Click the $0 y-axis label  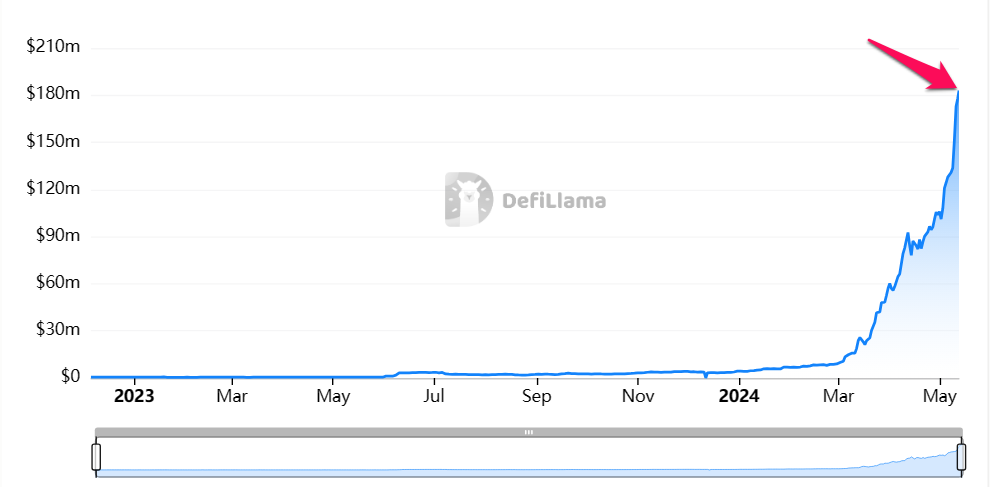tap(70, 377)
